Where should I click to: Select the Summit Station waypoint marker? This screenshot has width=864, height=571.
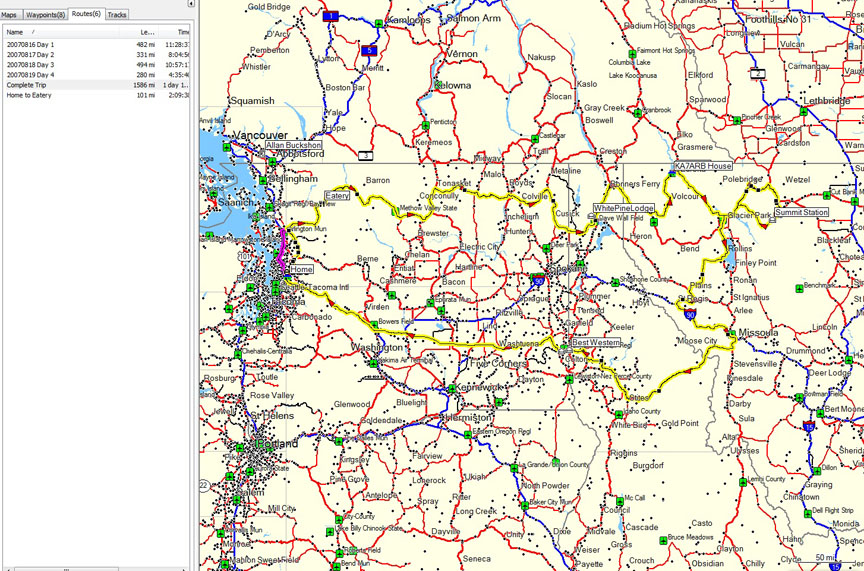tap(801, 212)
